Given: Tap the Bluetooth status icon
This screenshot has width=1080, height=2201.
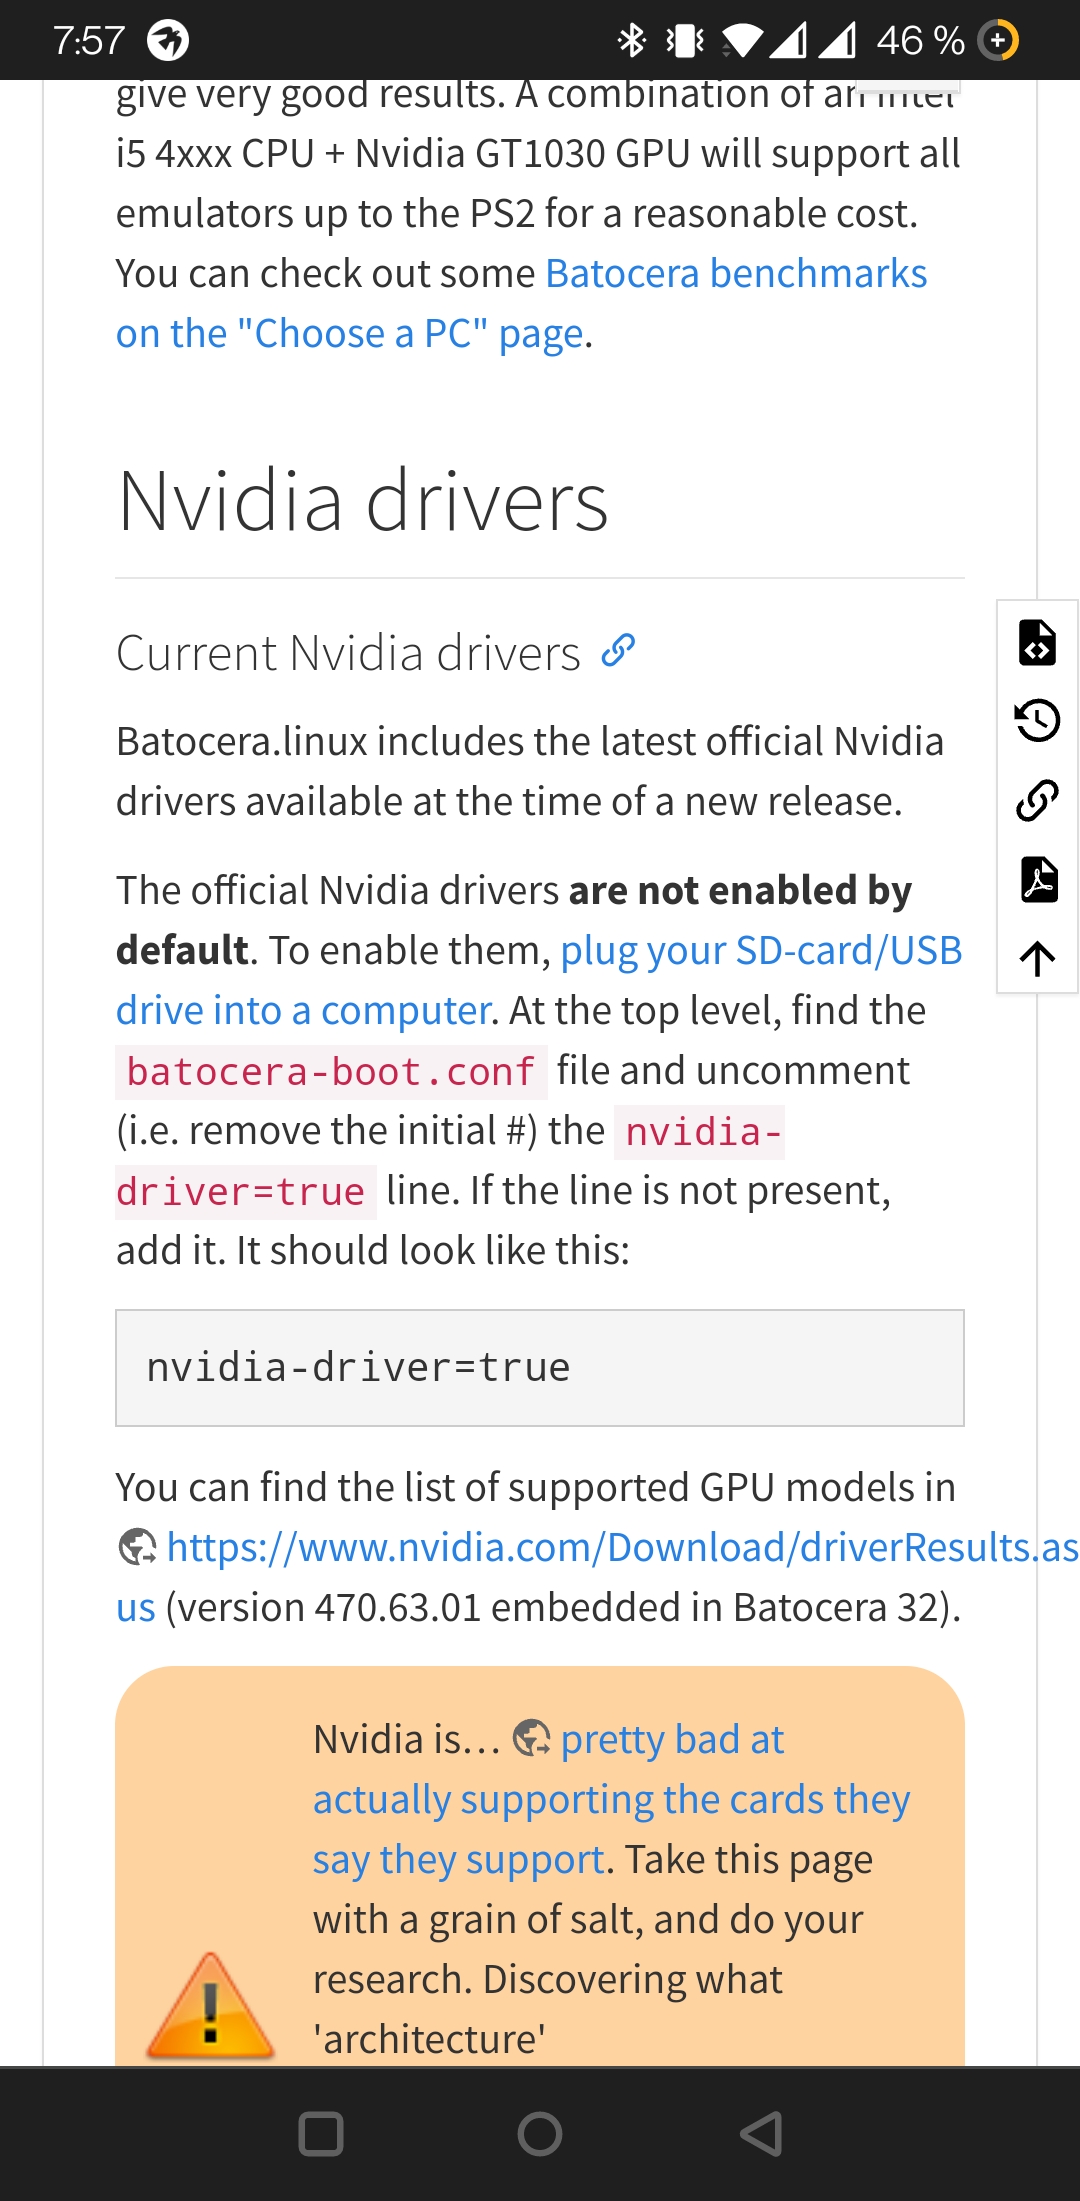Looking at the screenshot, I should point(632,41).
